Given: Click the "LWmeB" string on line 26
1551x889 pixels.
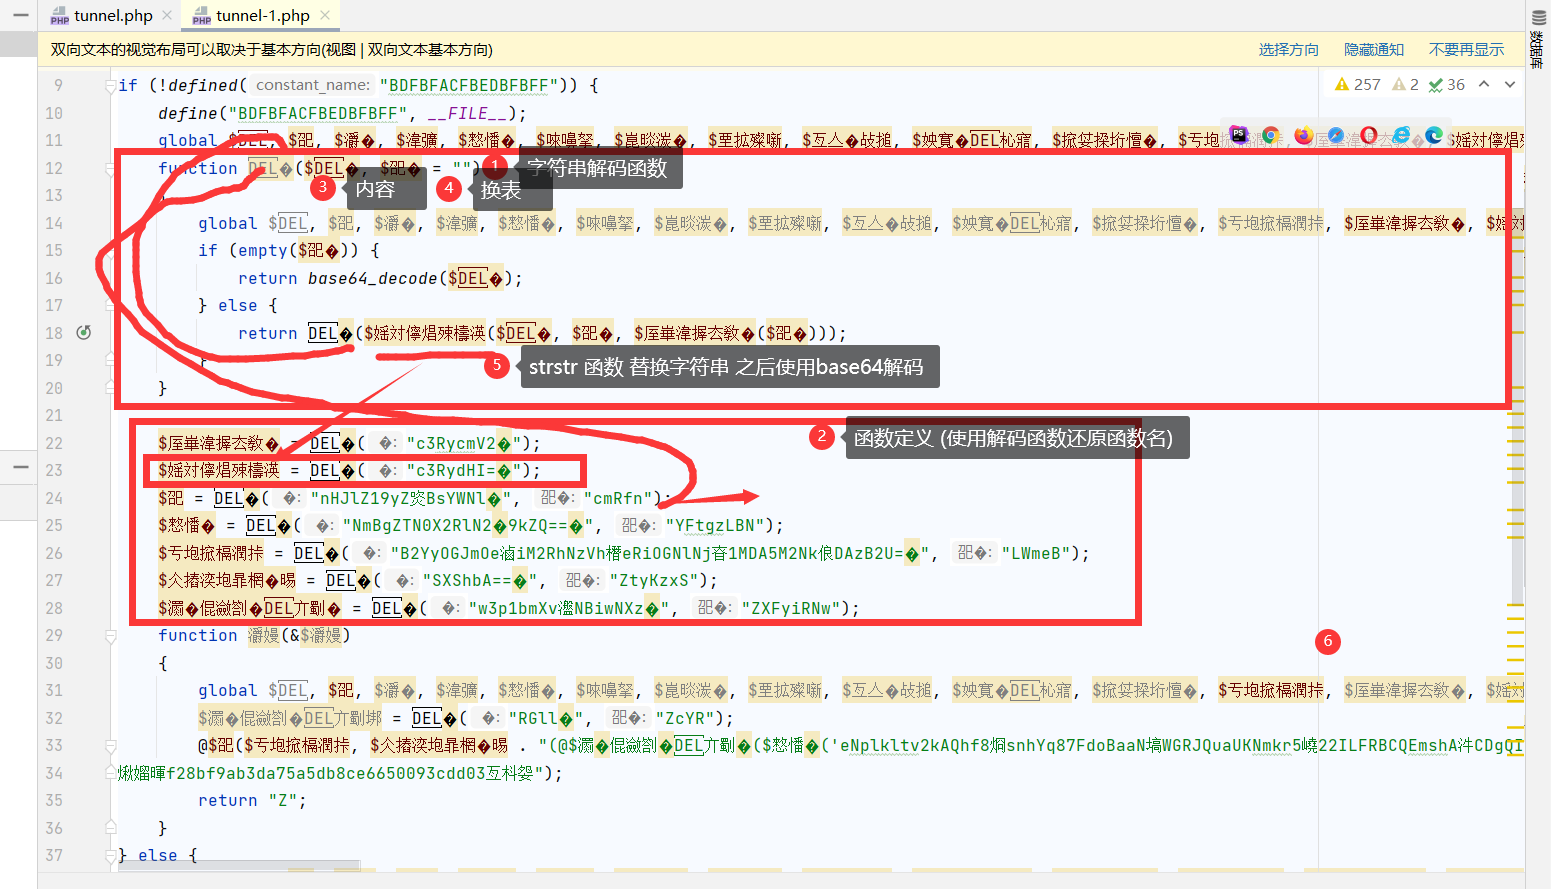Looking at the screenshot, I should click(x=1036, y=553).
